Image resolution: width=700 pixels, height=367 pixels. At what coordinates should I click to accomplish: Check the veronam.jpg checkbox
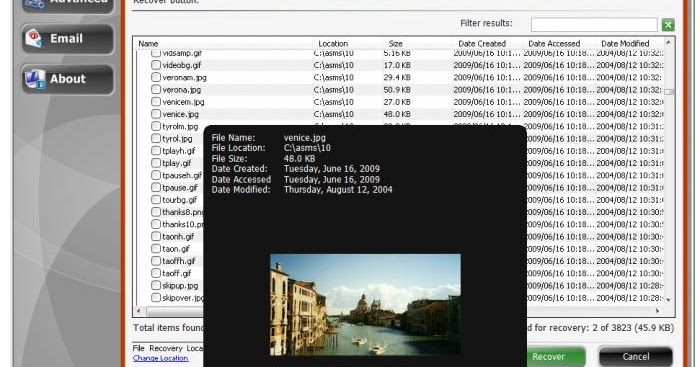pos(155,77)
